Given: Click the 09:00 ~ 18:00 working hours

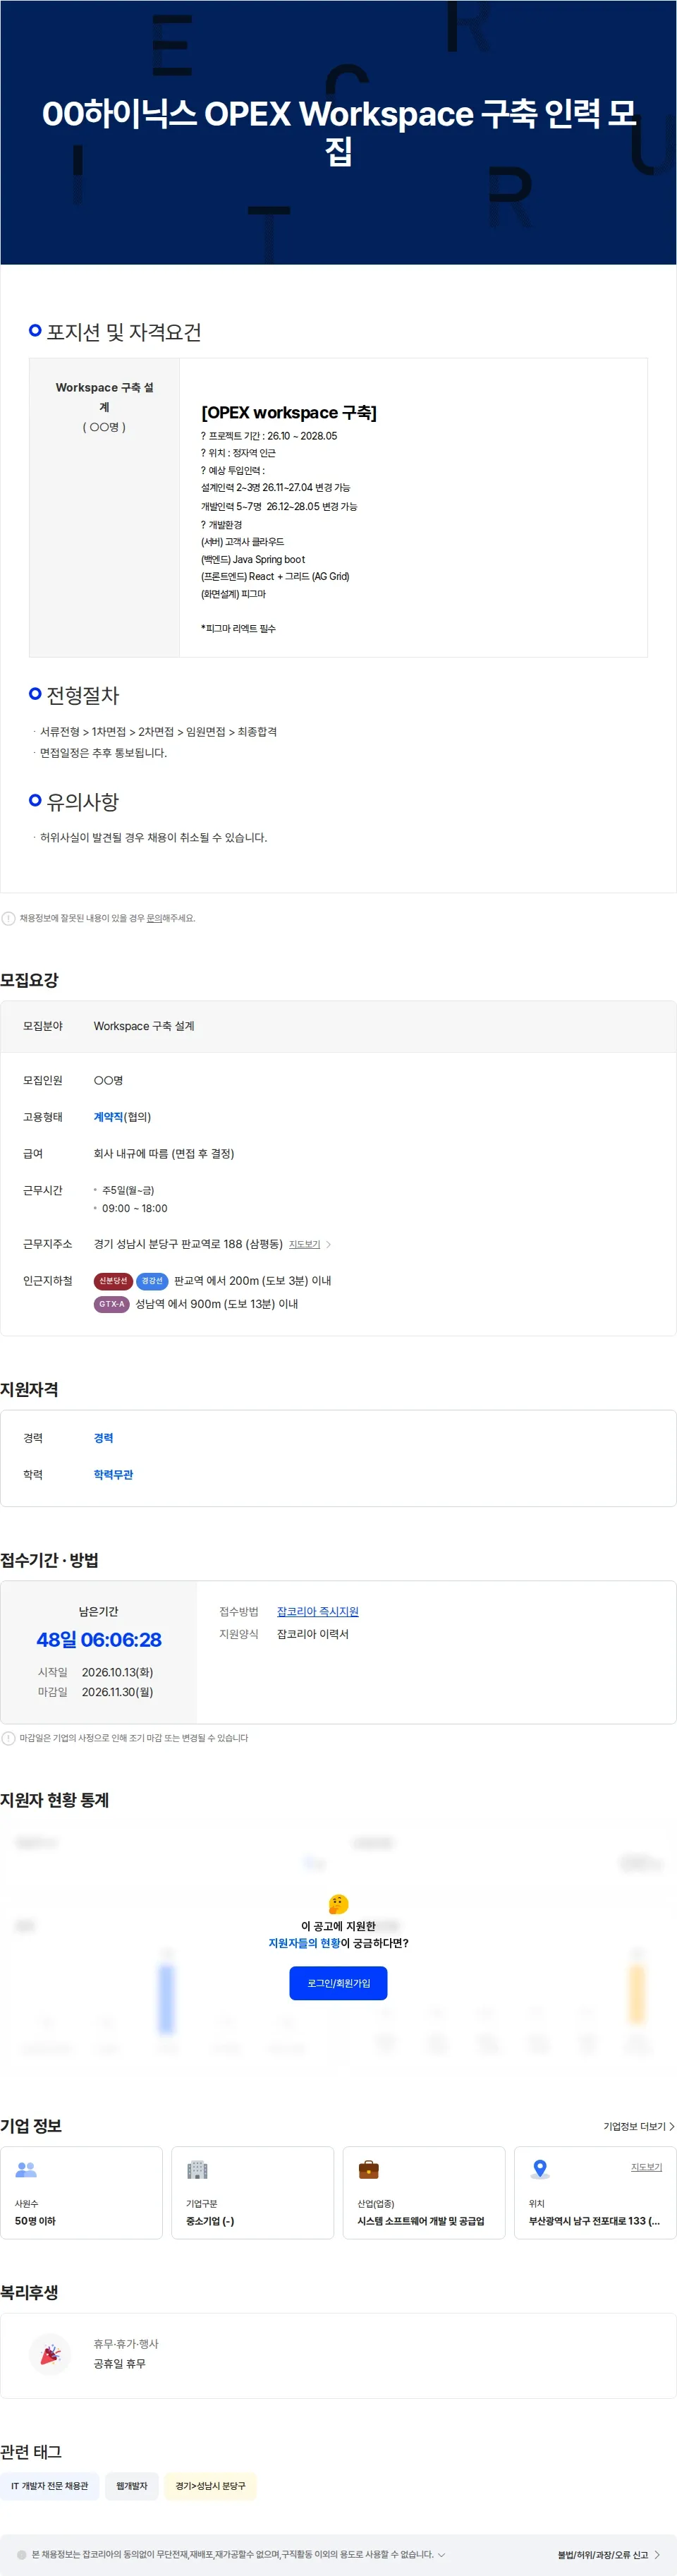Looking at the screenshot, I should [x=135, y=1208].
